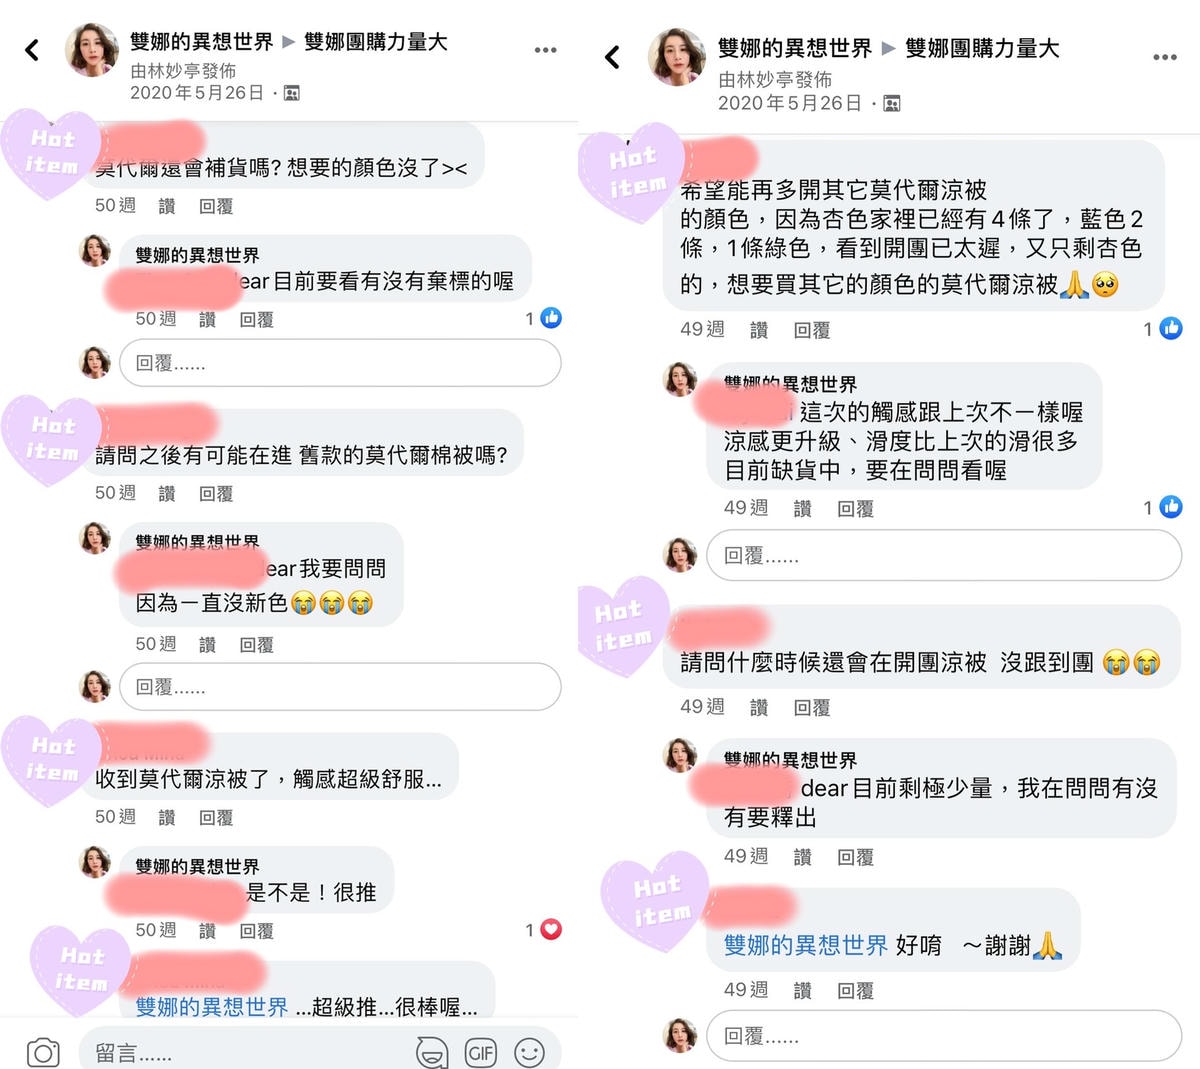Tap the heart reaction on 是不是！很推 reply
Screen dimensions: 1200x1069
click(551, 930)
